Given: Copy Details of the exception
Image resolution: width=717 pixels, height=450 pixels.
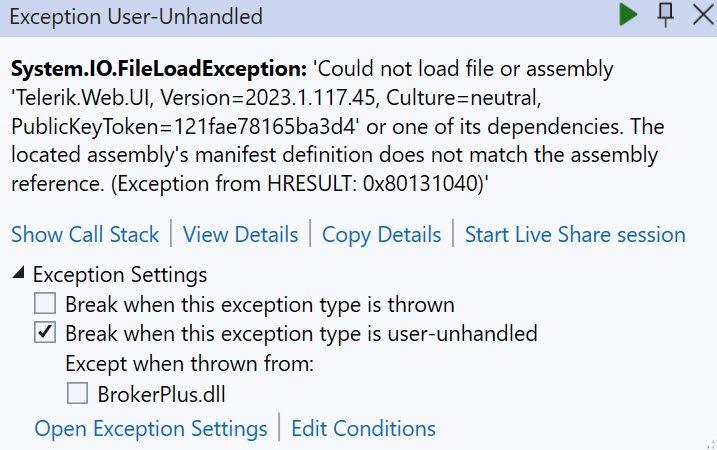Looking at the screenshot, I should coord(381,235).
